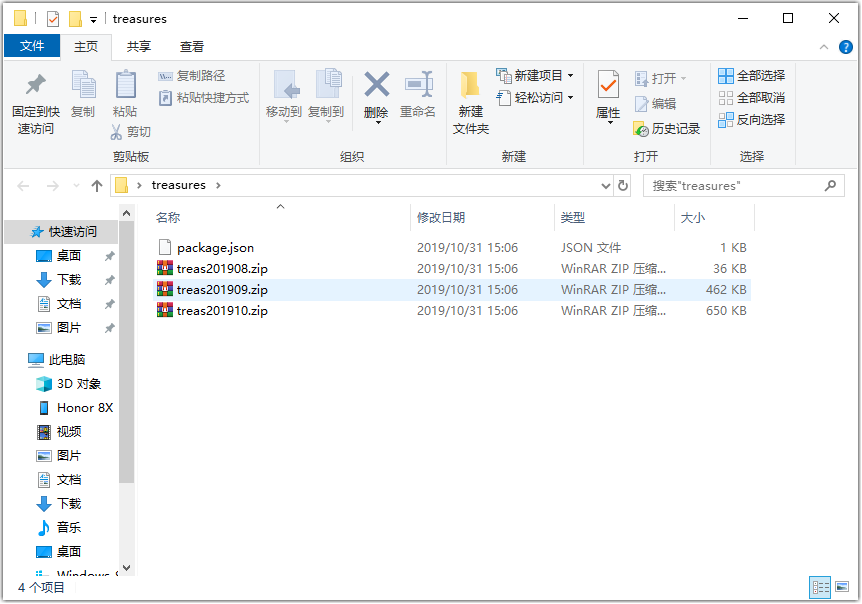Click the Refresh button beside address bar
This screenshot has width=862, height=604.
pos(623,186)
